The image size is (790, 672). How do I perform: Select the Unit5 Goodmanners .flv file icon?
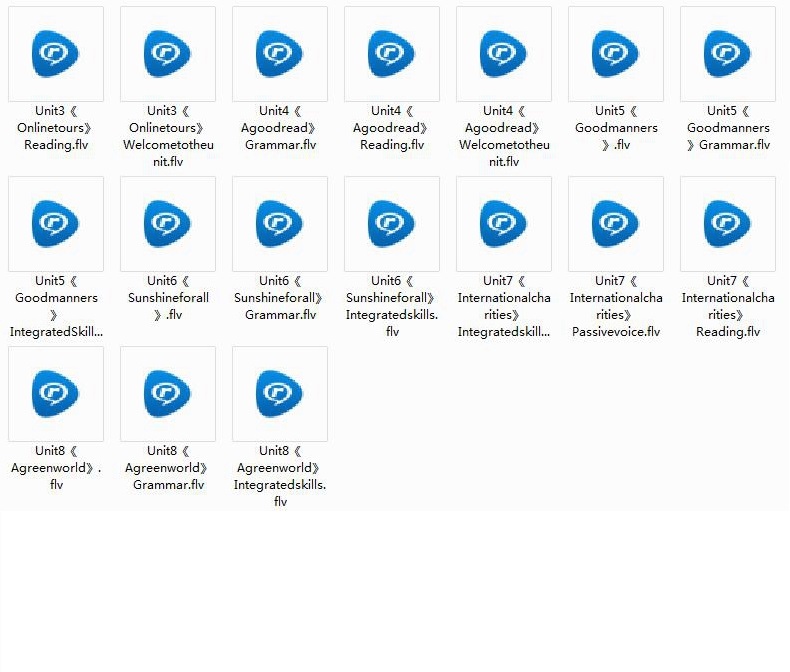click(616, 54)
